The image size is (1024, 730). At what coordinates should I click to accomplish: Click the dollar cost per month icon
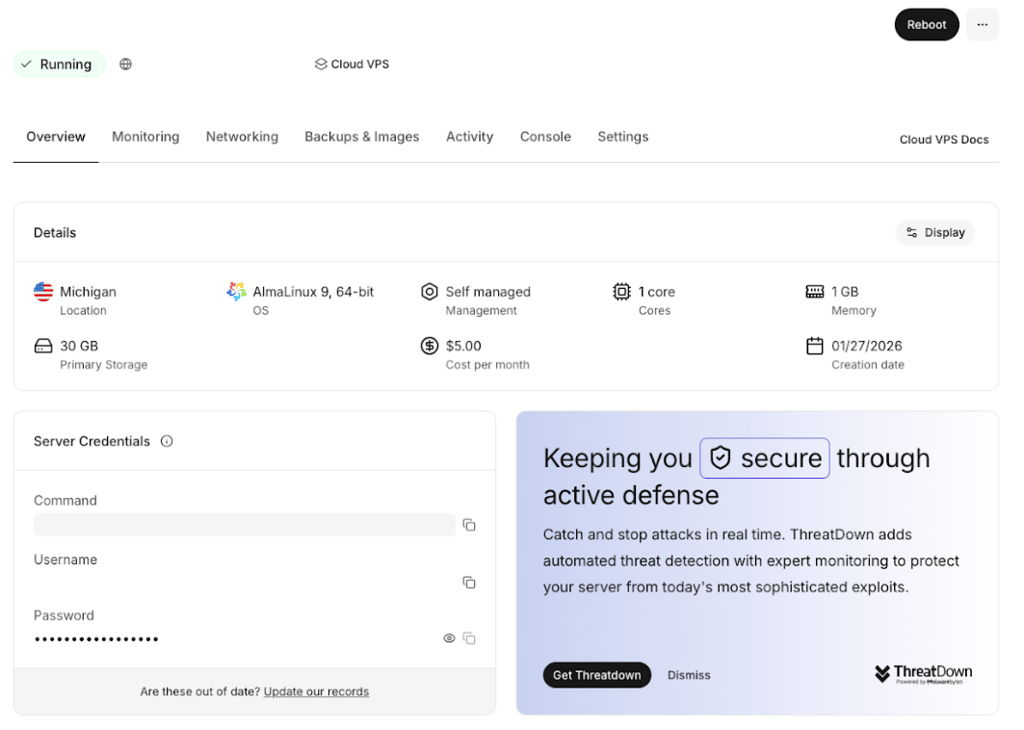(x=429, y=345)
